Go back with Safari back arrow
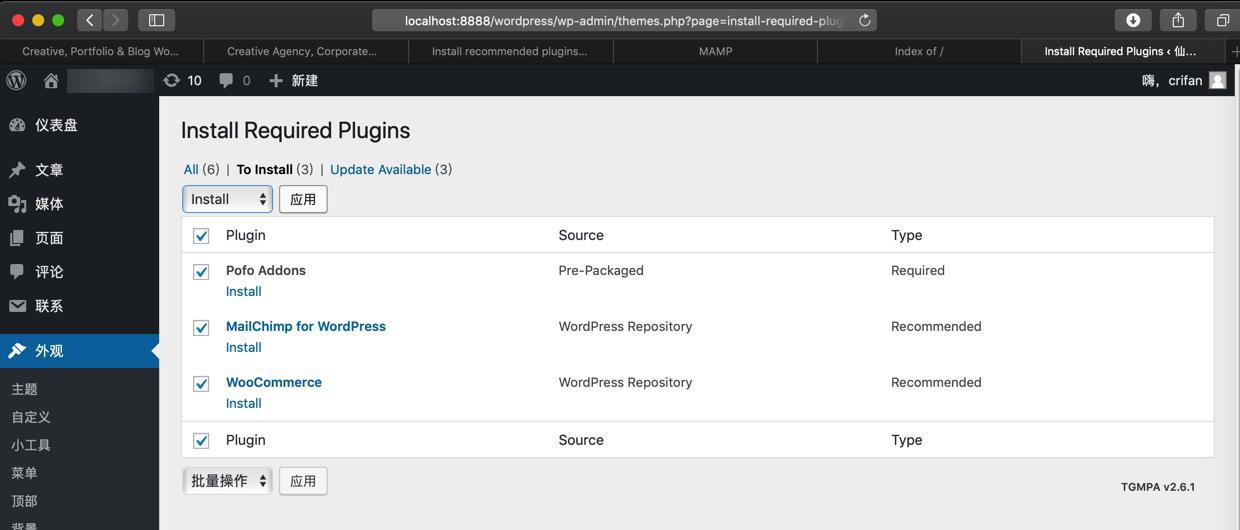1240x530 pixels. 90,20
